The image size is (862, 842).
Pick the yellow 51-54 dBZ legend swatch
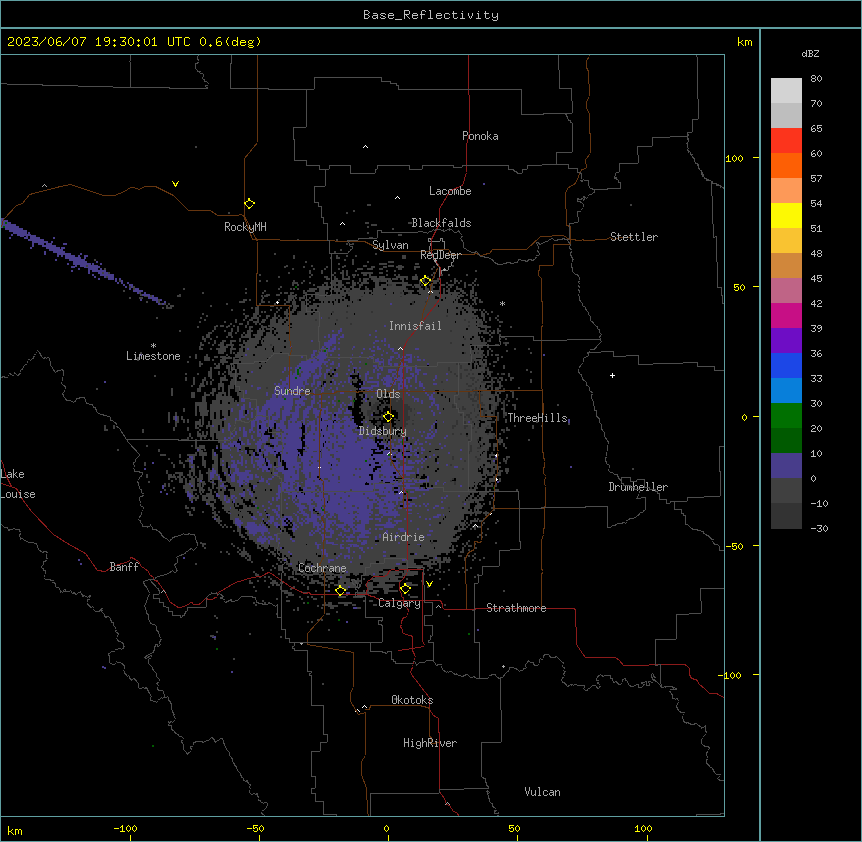pyautogui.click(x=786, y=216)
